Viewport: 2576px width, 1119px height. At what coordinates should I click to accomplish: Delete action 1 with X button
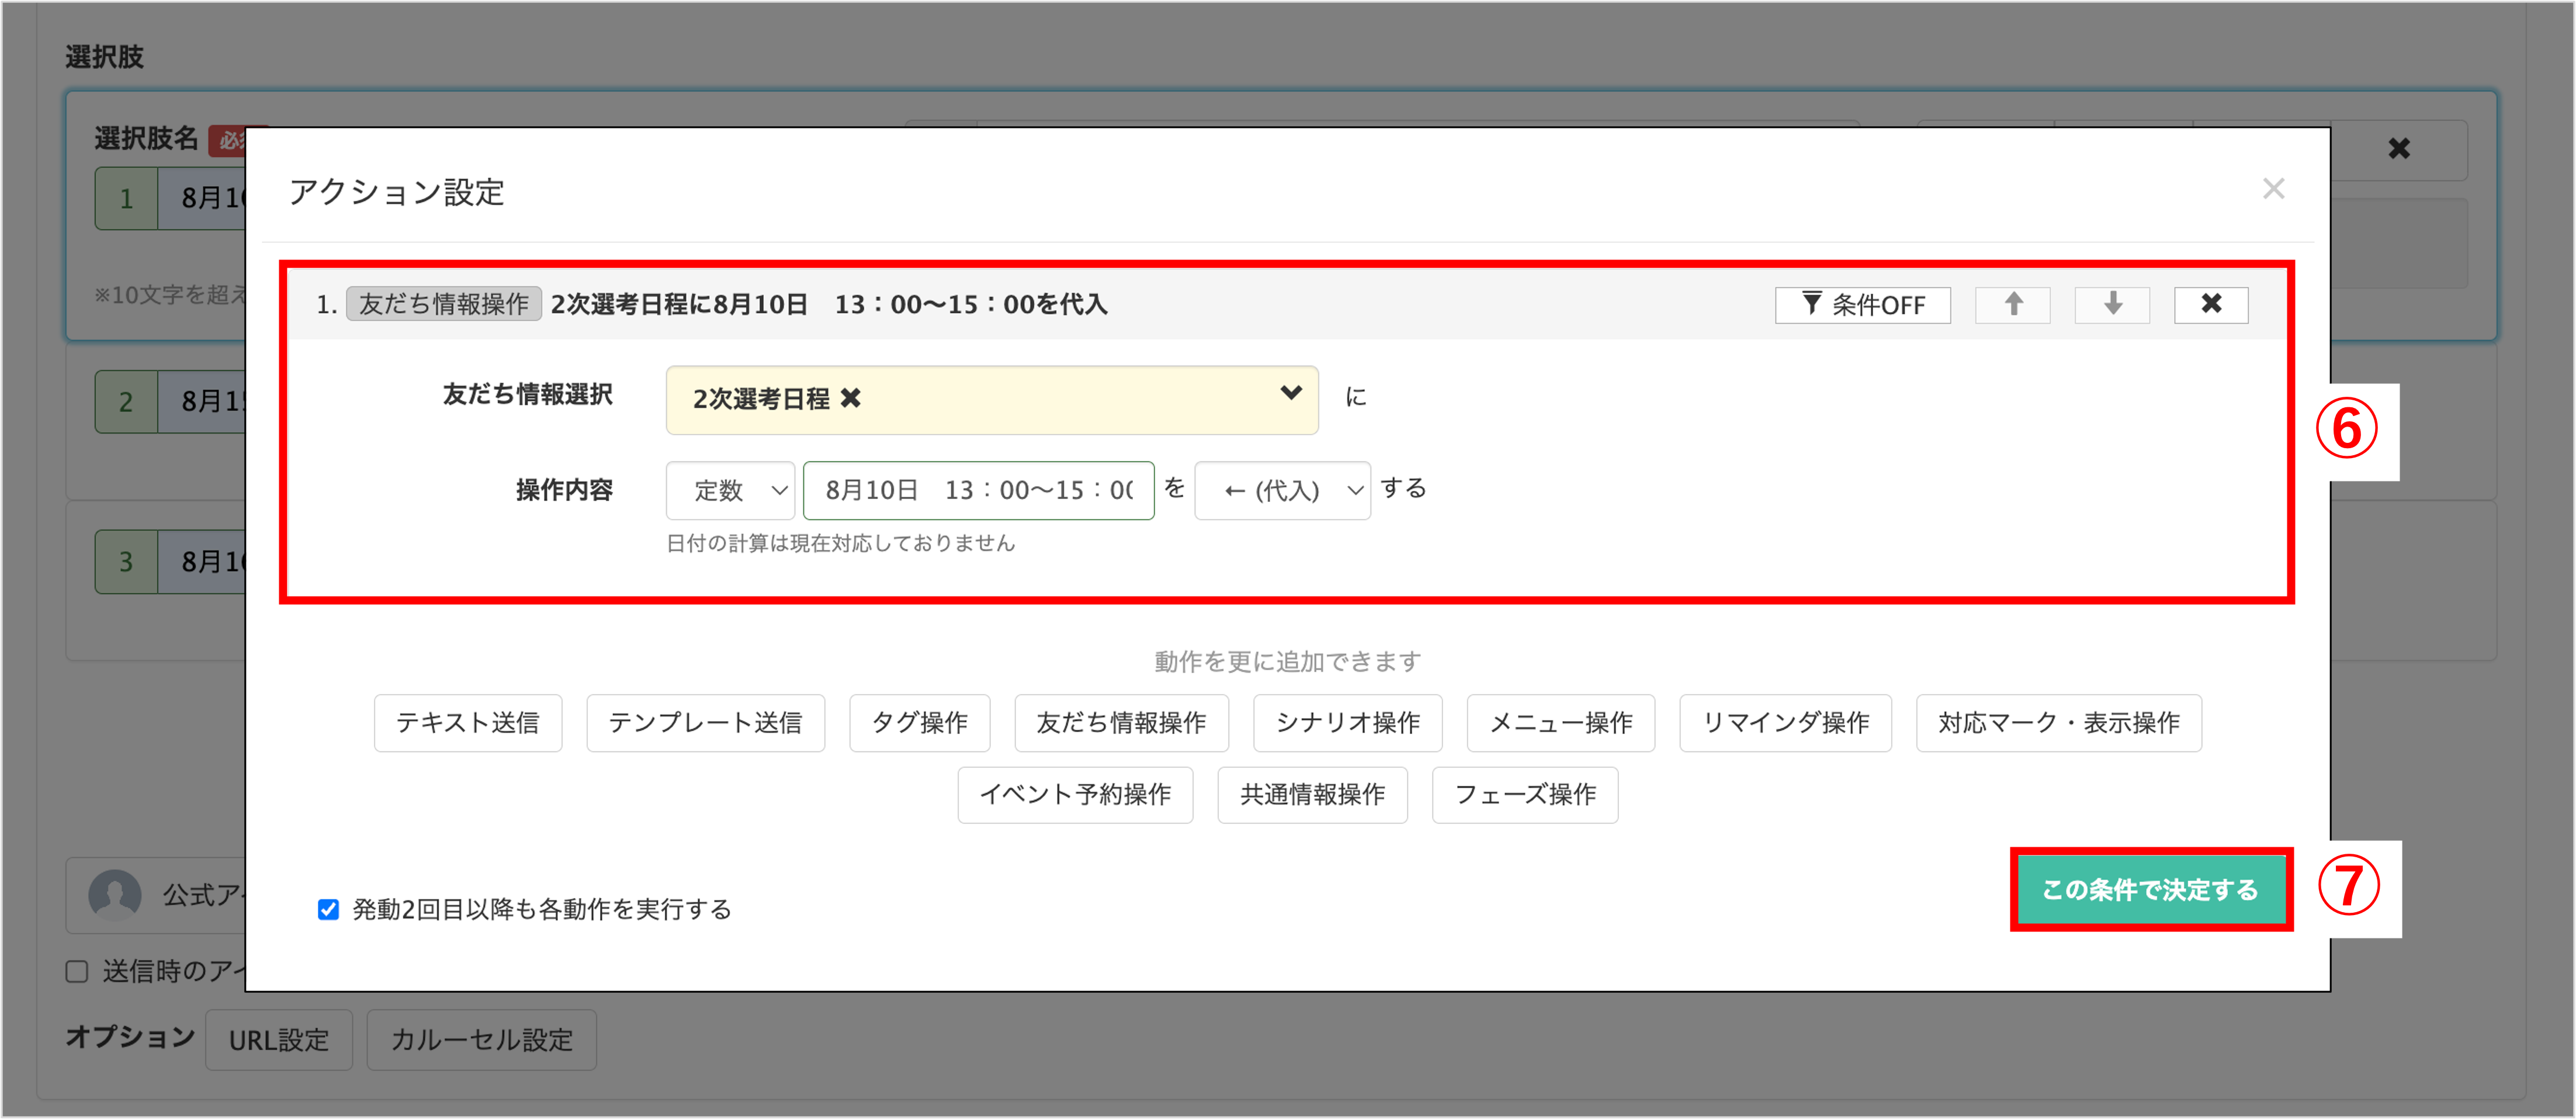tap(2211, 305)
